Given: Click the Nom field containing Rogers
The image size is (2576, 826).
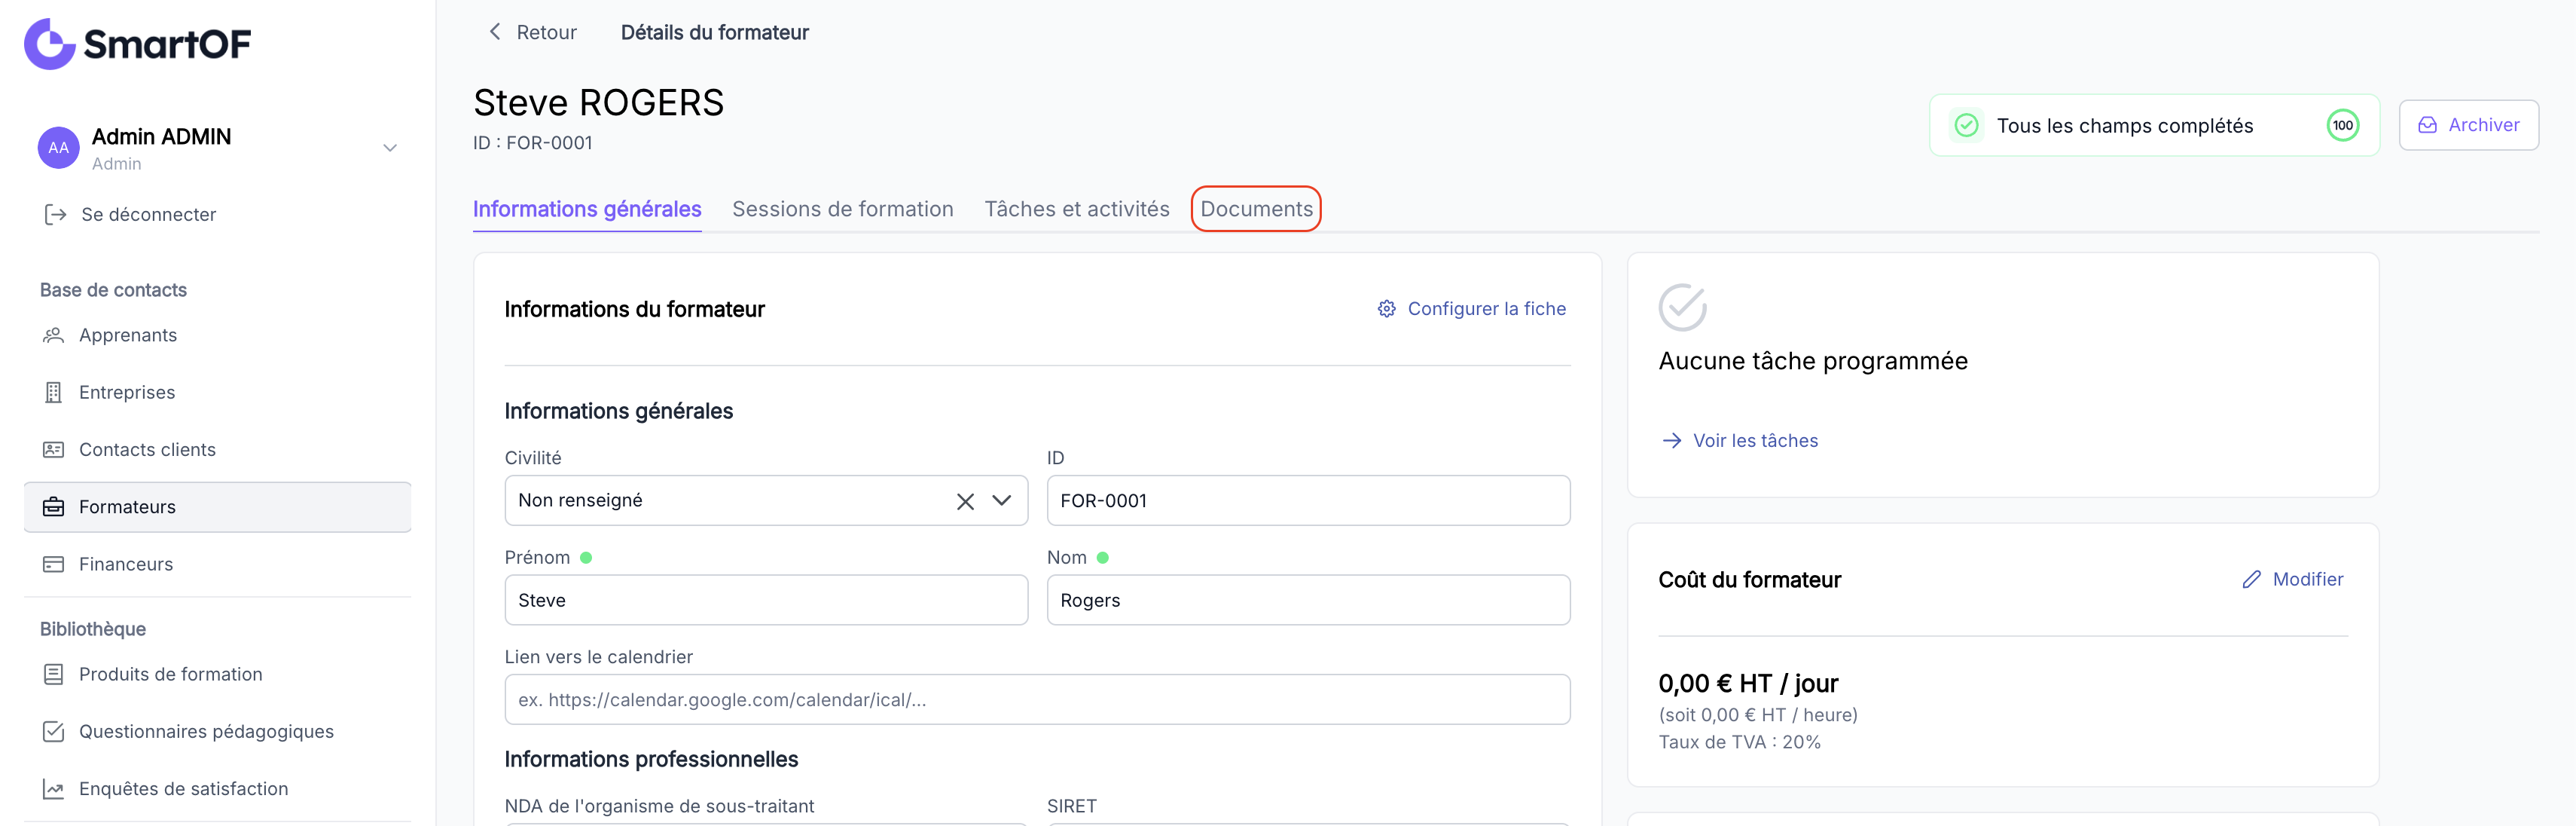Looking at the screenshot, I should tap(1308, 600).
